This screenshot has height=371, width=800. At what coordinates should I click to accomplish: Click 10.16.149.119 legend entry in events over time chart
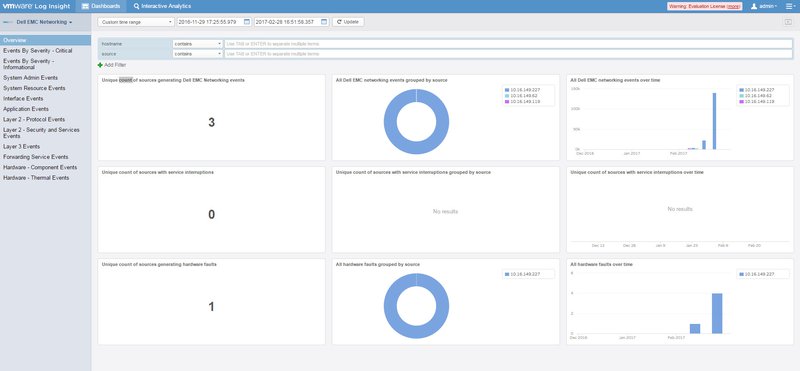(x=756, y=102)
